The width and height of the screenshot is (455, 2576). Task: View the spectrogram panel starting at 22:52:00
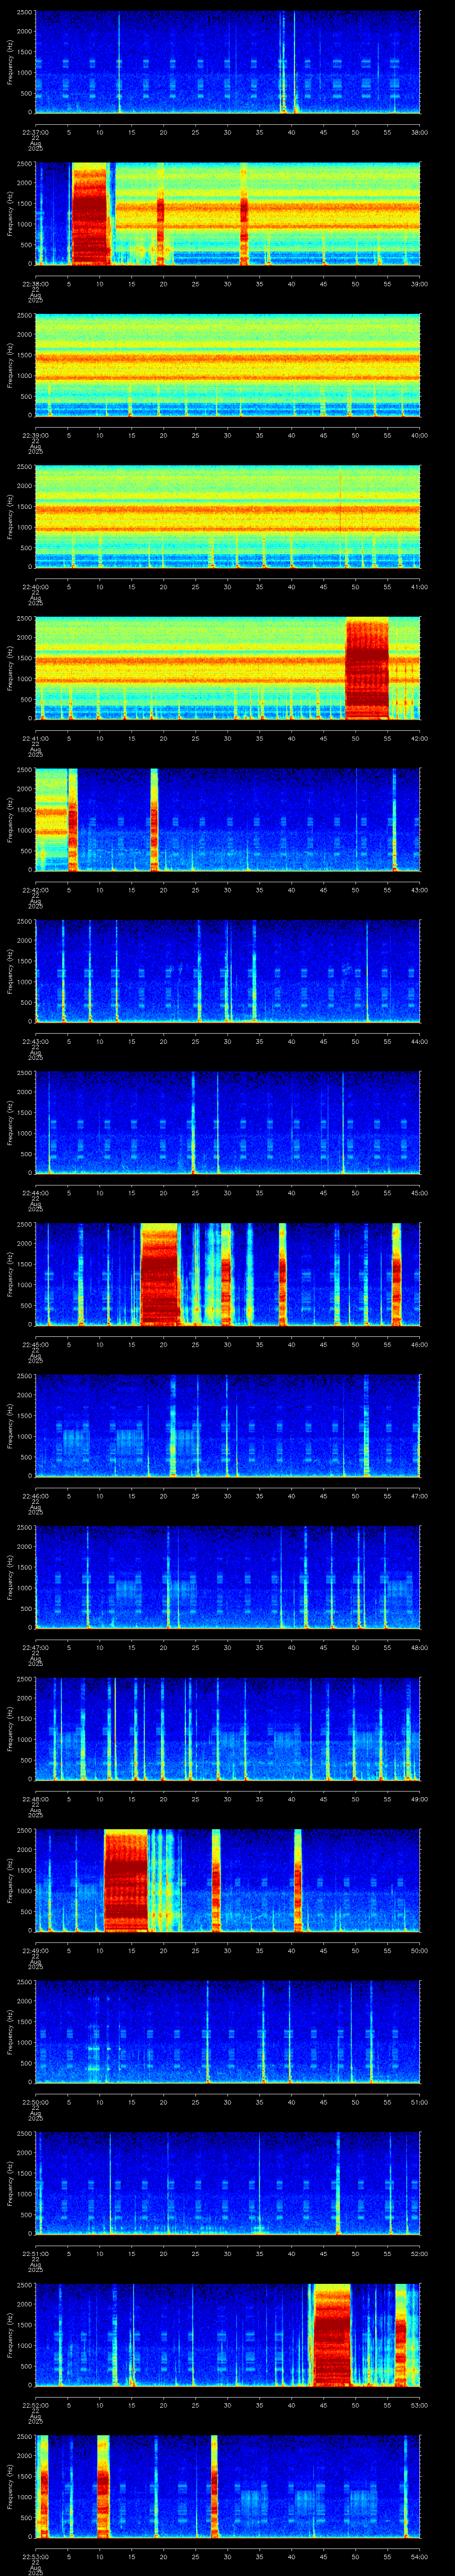(x=228, y=2335)
